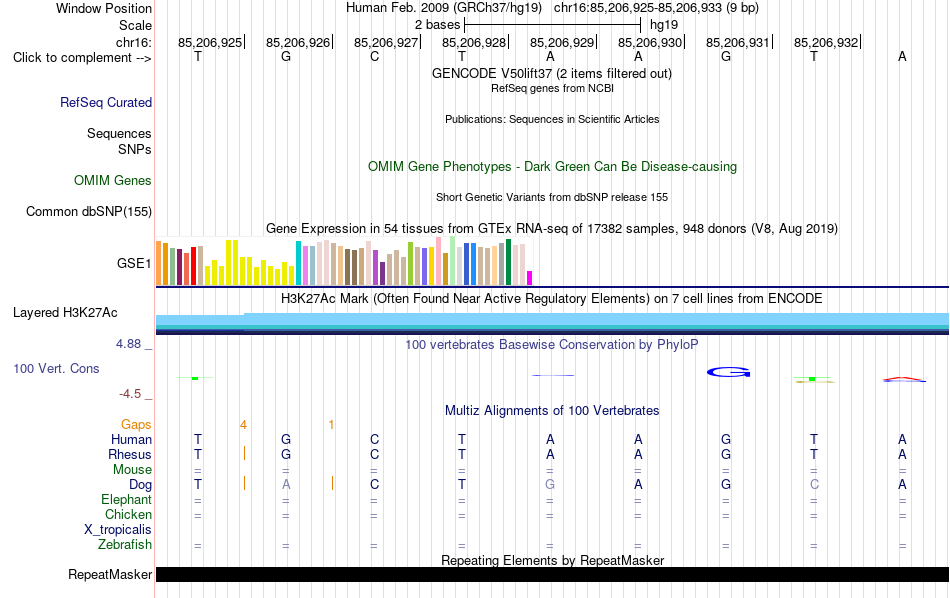Screen dimensions: 950x598
Task: Select the Common dbSNP(155) track label
Action: click(89, 211)
